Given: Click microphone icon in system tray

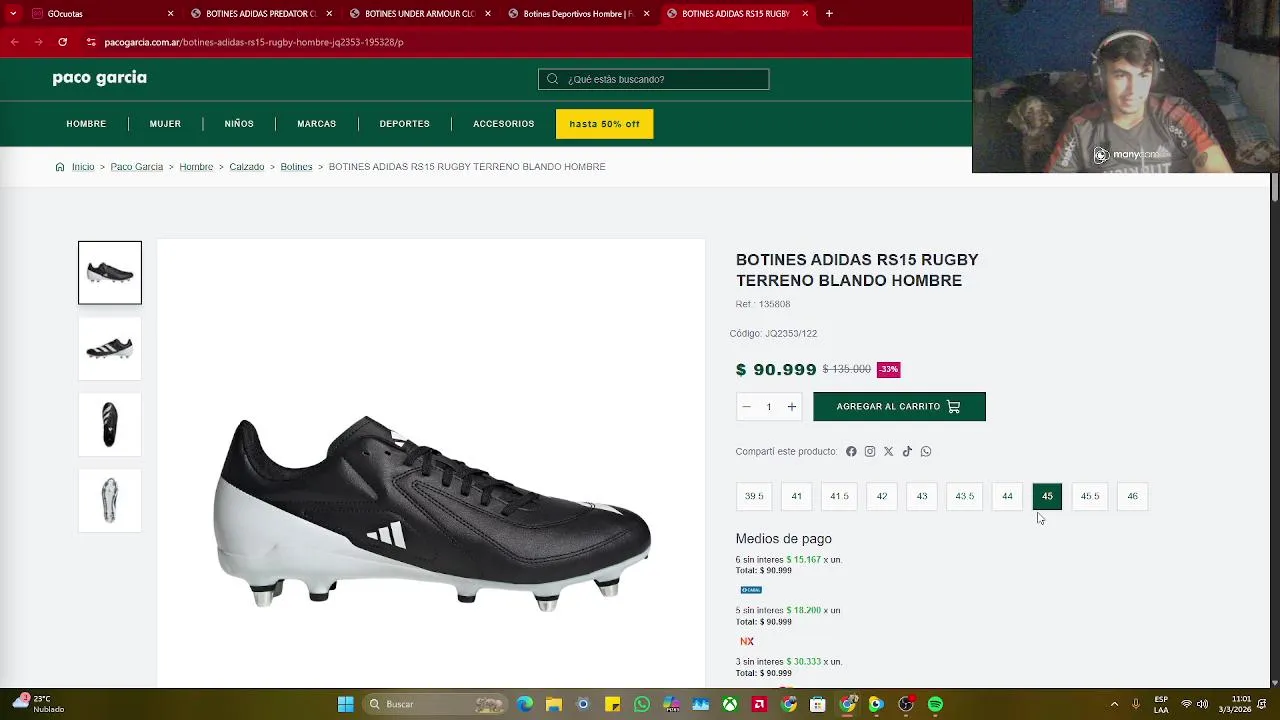Looking at the screenshot, I should coord(1138,704).
